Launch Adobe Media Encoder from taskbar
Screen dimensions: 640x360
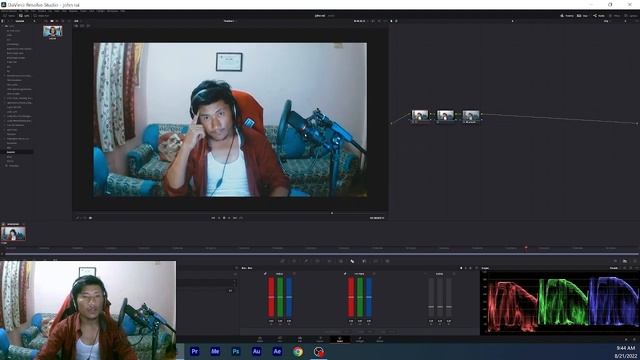(x=215, y=351)
